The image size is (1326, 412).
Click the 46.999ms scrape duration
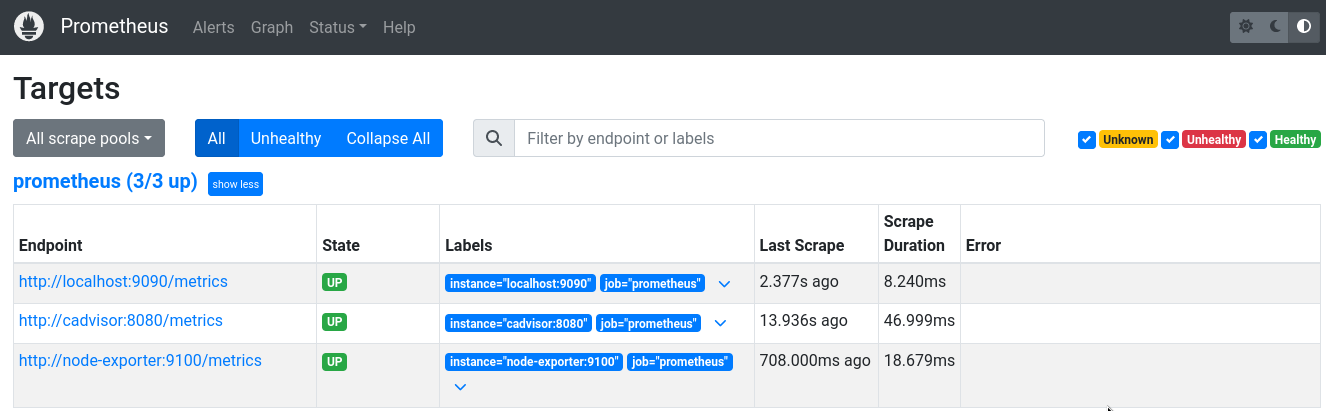click(x=919, y=321)
